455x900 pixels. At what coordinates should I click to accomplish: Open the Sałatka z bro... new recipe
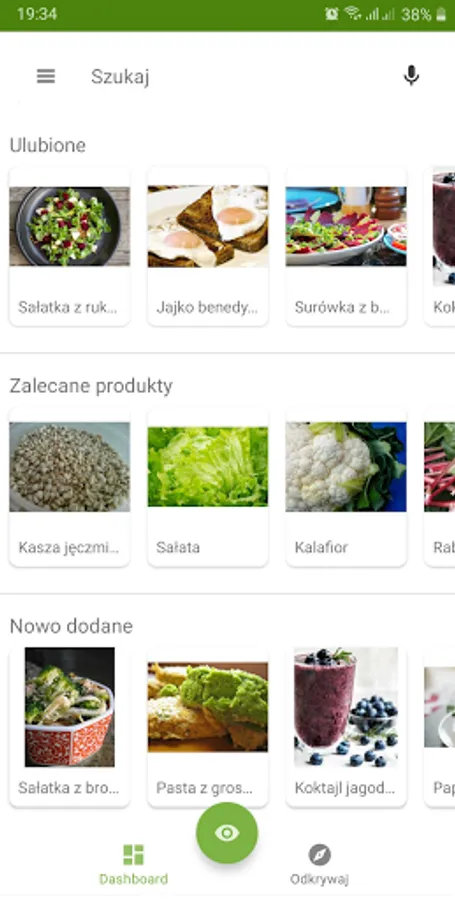[x=69, y=727]
